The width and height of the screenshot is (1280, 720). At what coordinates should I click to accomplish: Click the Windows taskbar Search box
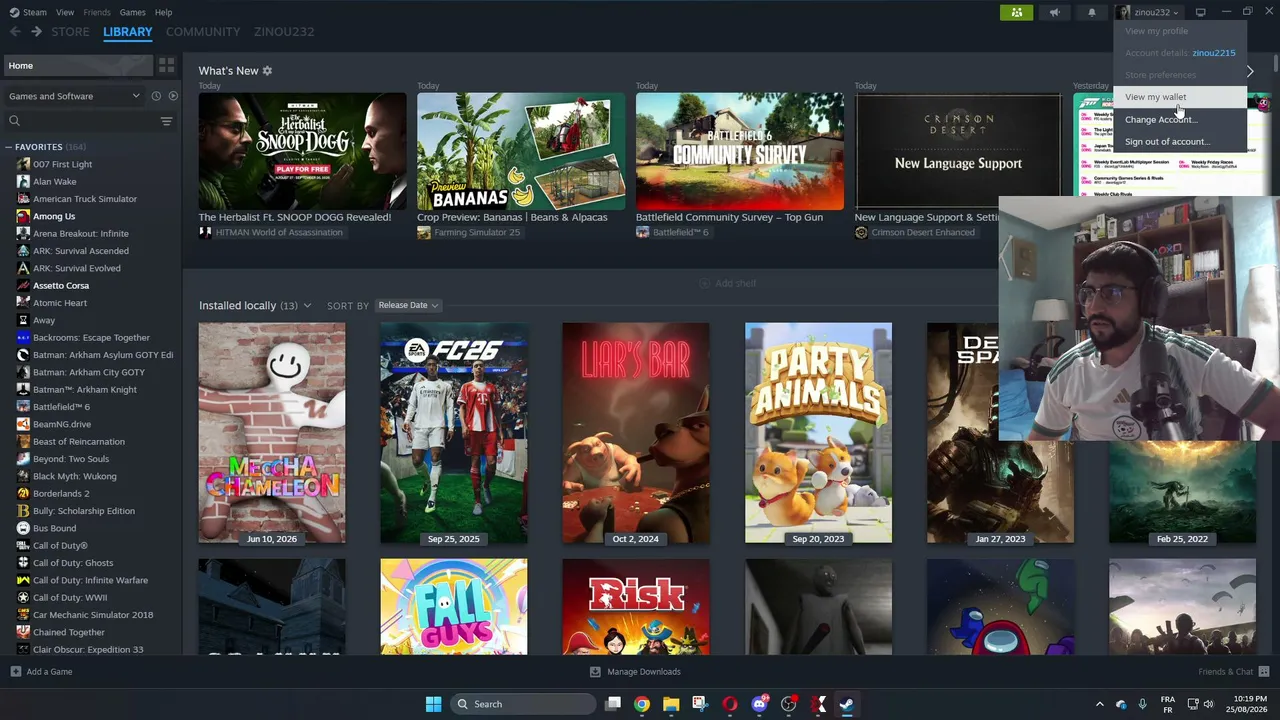coord(523,704)
